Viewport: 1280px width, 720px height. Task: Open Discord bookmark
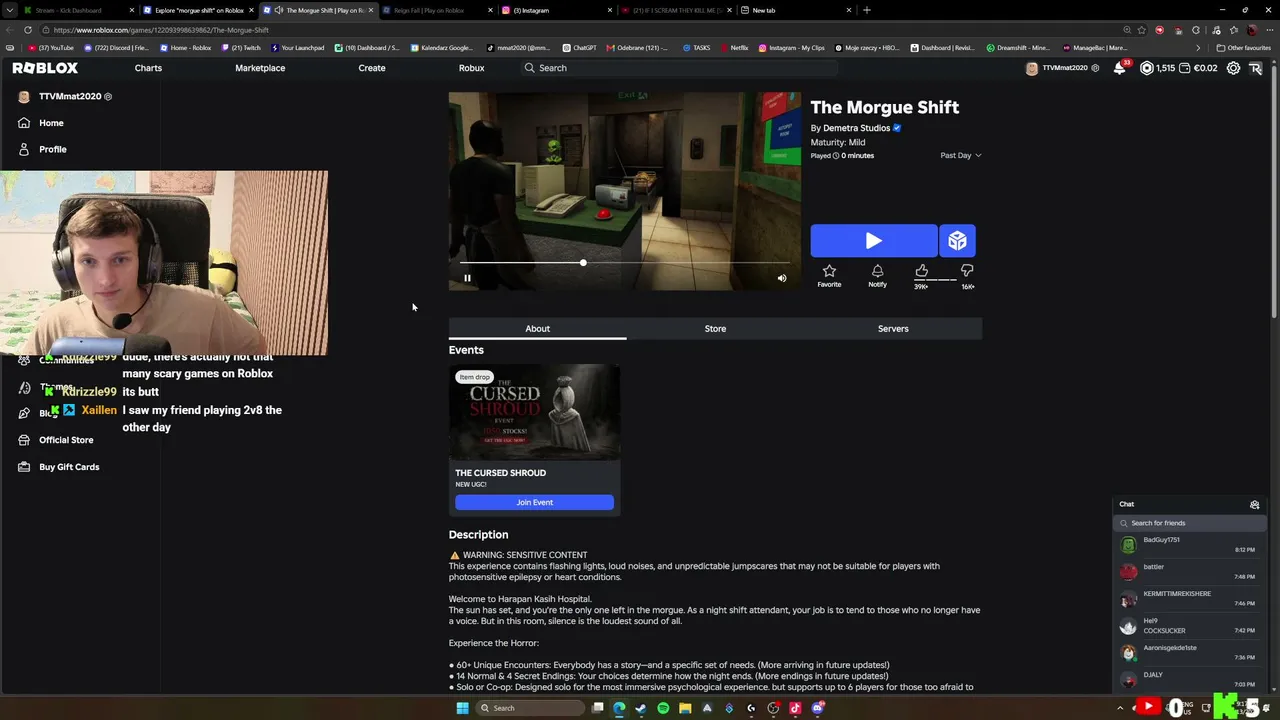[116, 48]
